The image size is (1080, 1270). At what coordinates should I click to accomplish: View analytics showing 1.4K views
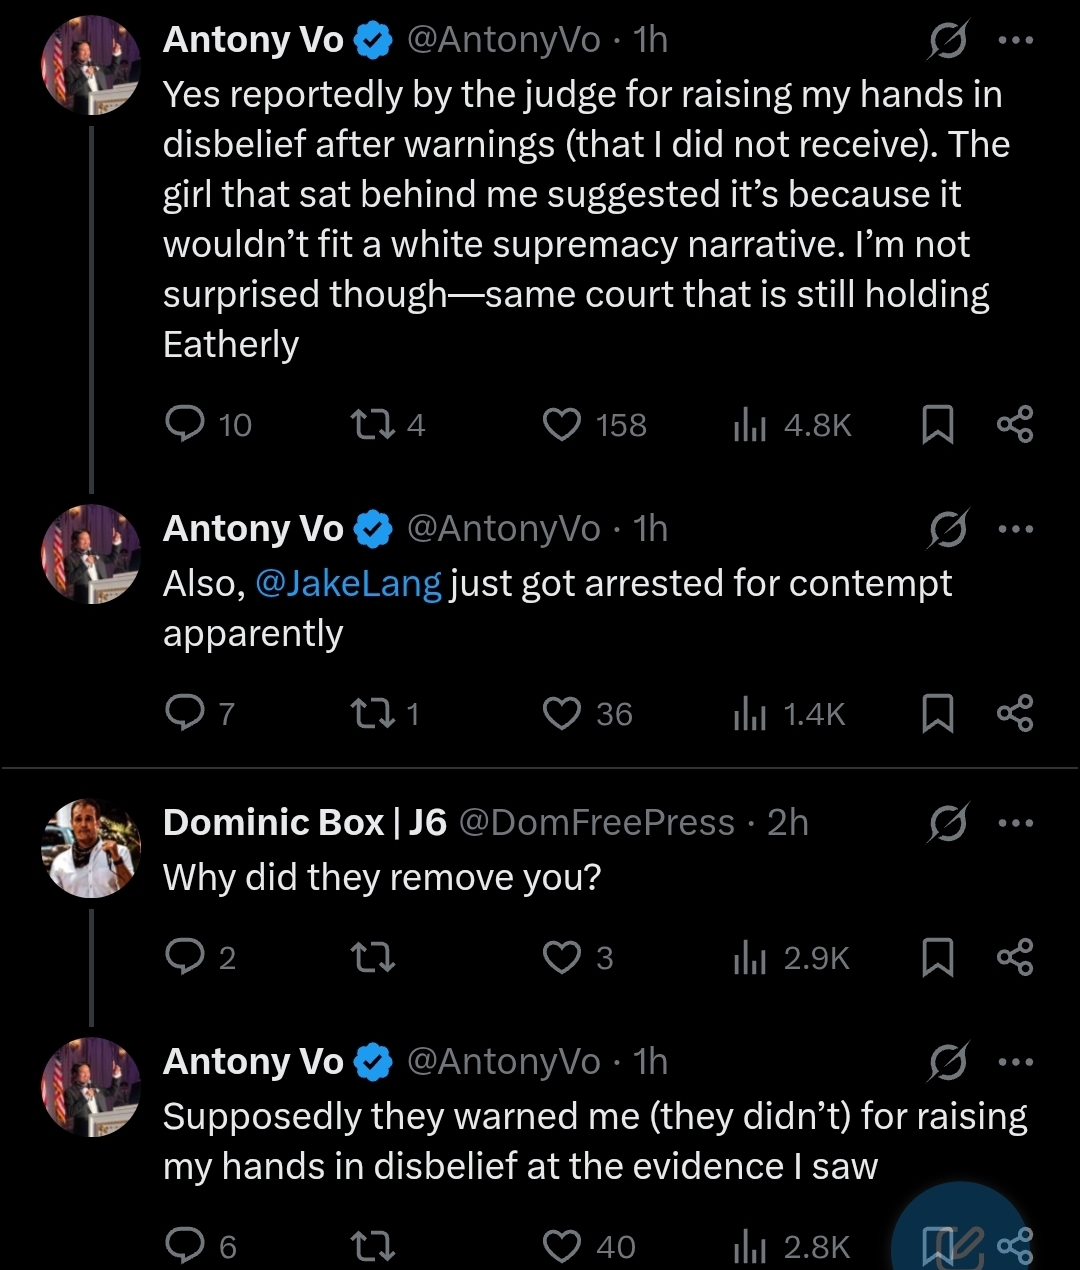tap(790, 714)
